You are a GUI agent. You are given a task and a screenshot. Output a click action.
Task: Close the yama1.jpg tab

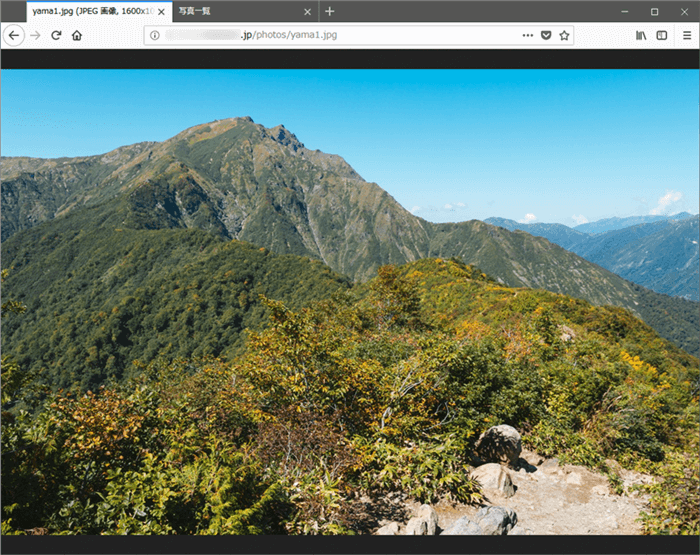pos(161,12)
